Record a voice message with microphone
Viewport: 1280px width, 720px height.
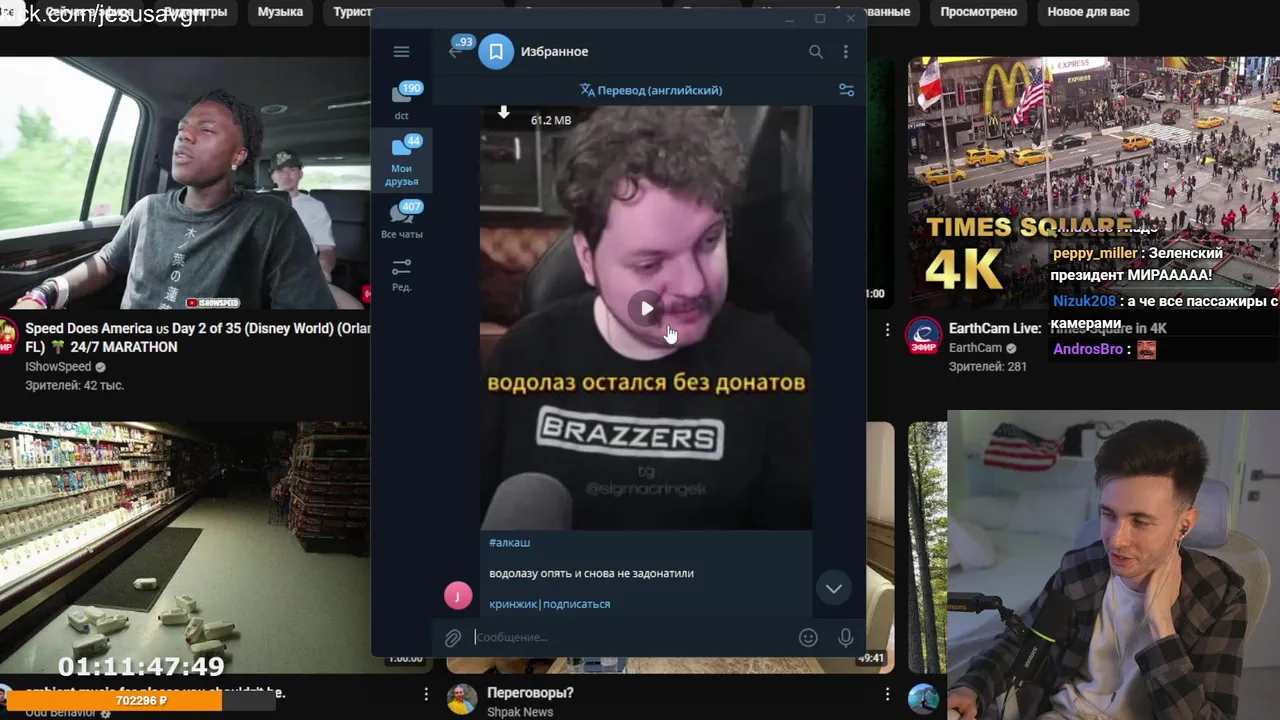(846, 637)
